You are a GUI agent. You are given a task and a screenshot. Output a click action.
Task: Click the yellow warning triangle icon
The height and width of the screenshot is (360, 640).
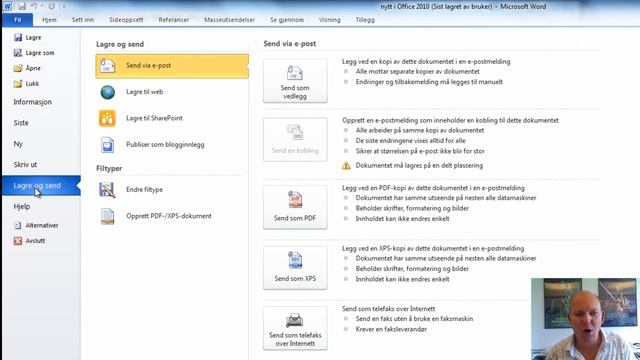pos(346,165)
